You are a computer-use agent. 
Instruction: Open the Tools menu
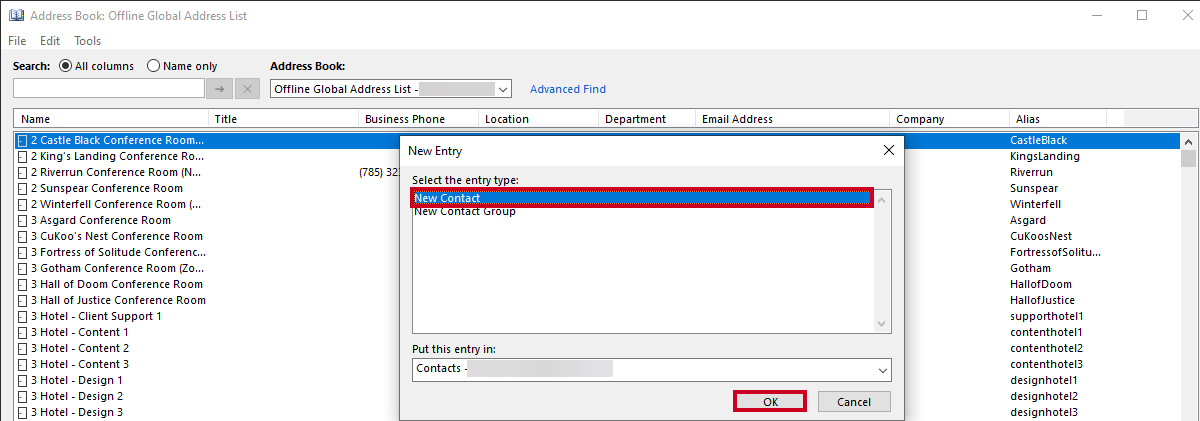click(88, 41)
